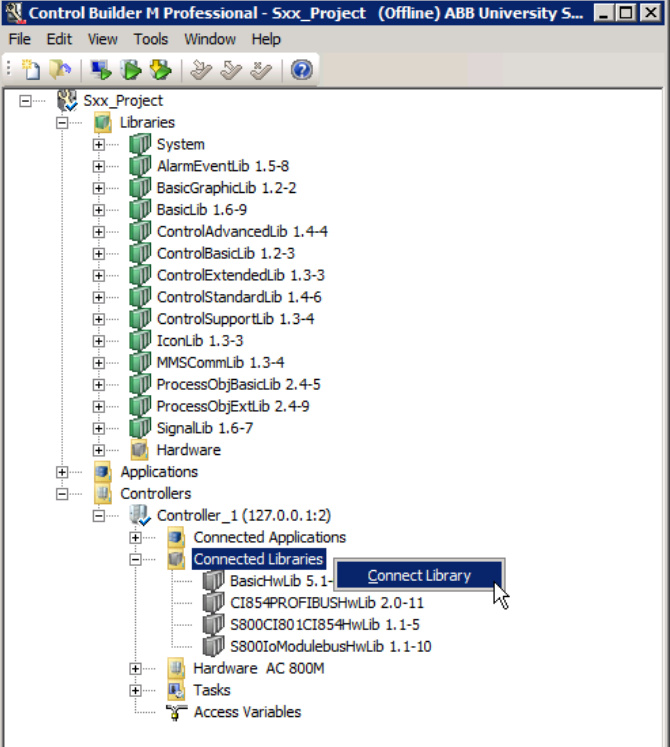
Task: Expand the ProcessObjExtLib 2.4-9 node
Action: 99,406
